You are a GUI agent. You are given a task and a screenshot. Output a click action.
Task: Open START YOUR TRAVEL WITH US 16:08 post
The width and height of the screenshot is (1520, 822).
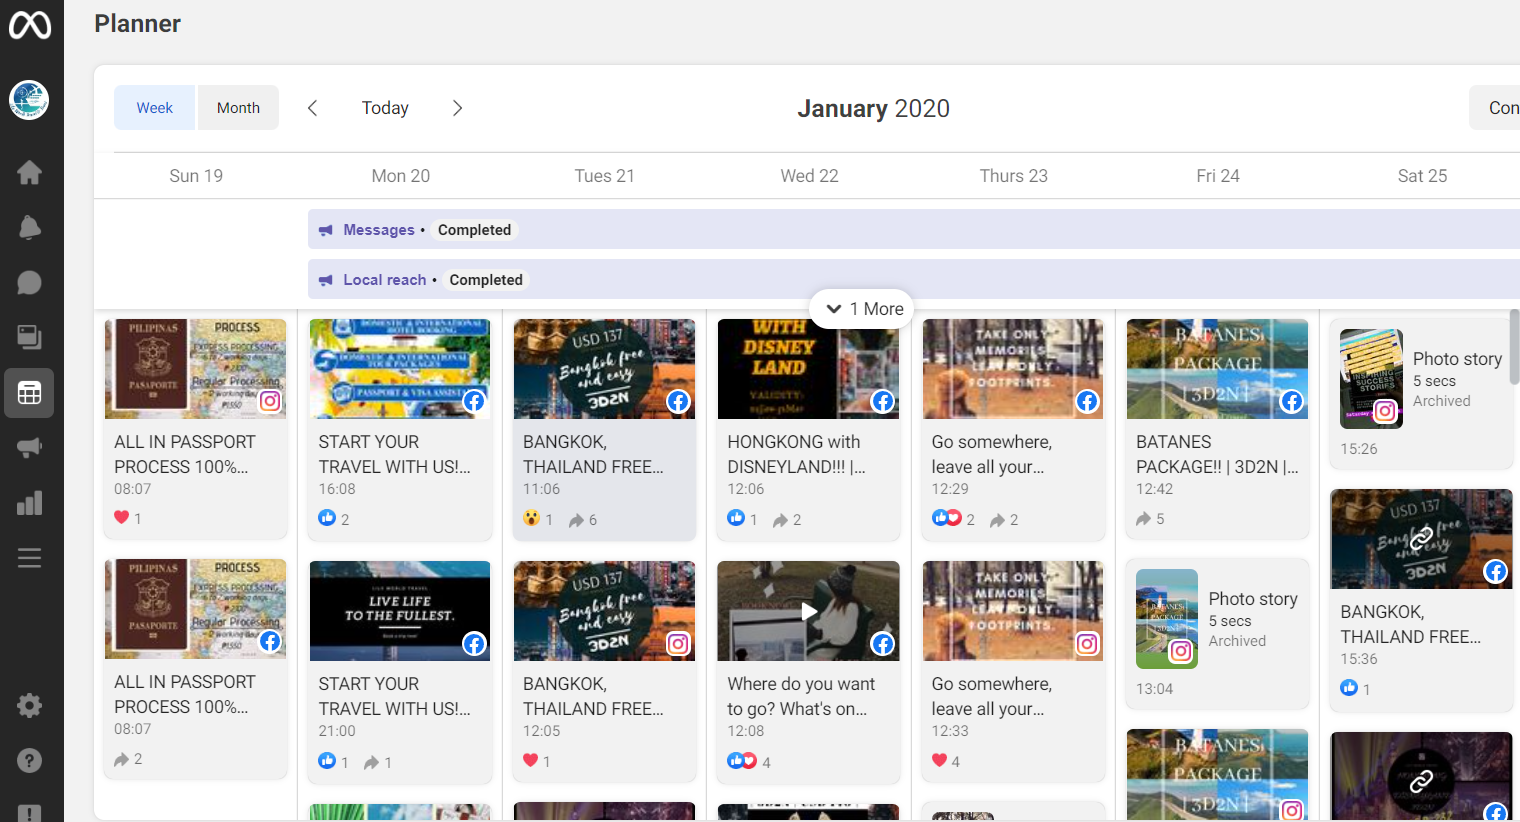[400, 428]
